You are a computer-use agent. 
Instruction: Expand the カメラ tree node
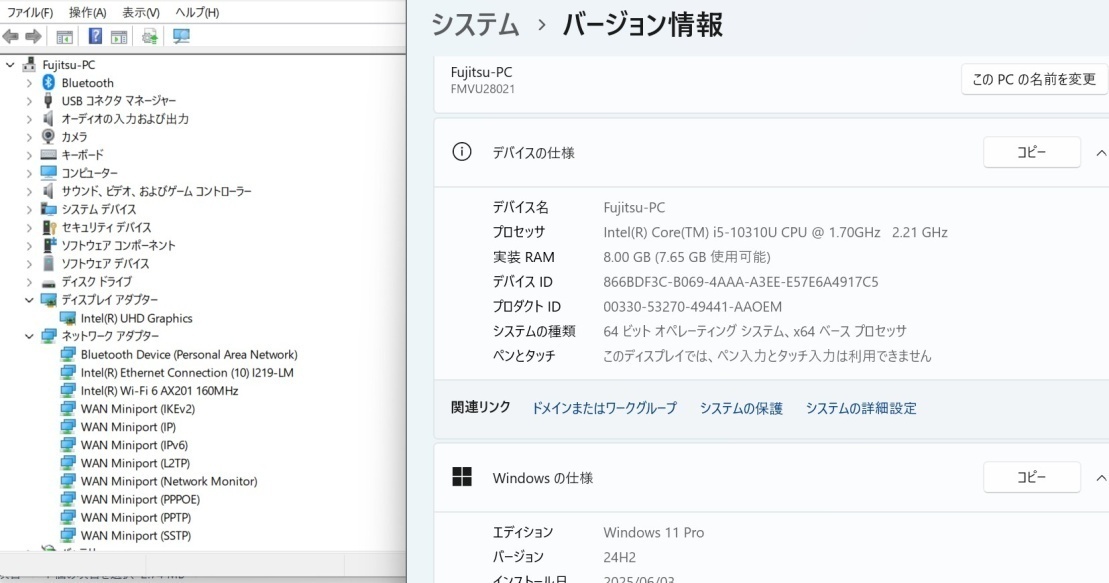29,137
